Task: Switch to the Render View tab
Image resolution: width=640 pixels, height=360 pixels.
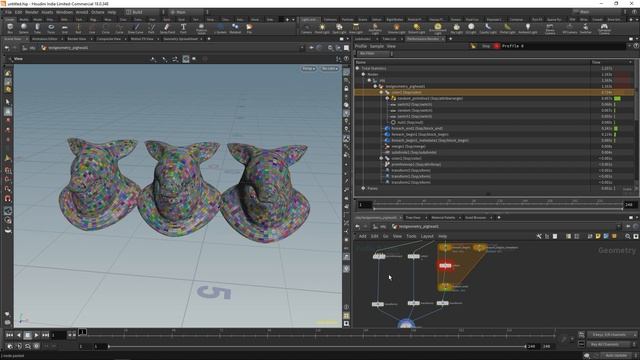Action: 77,39
